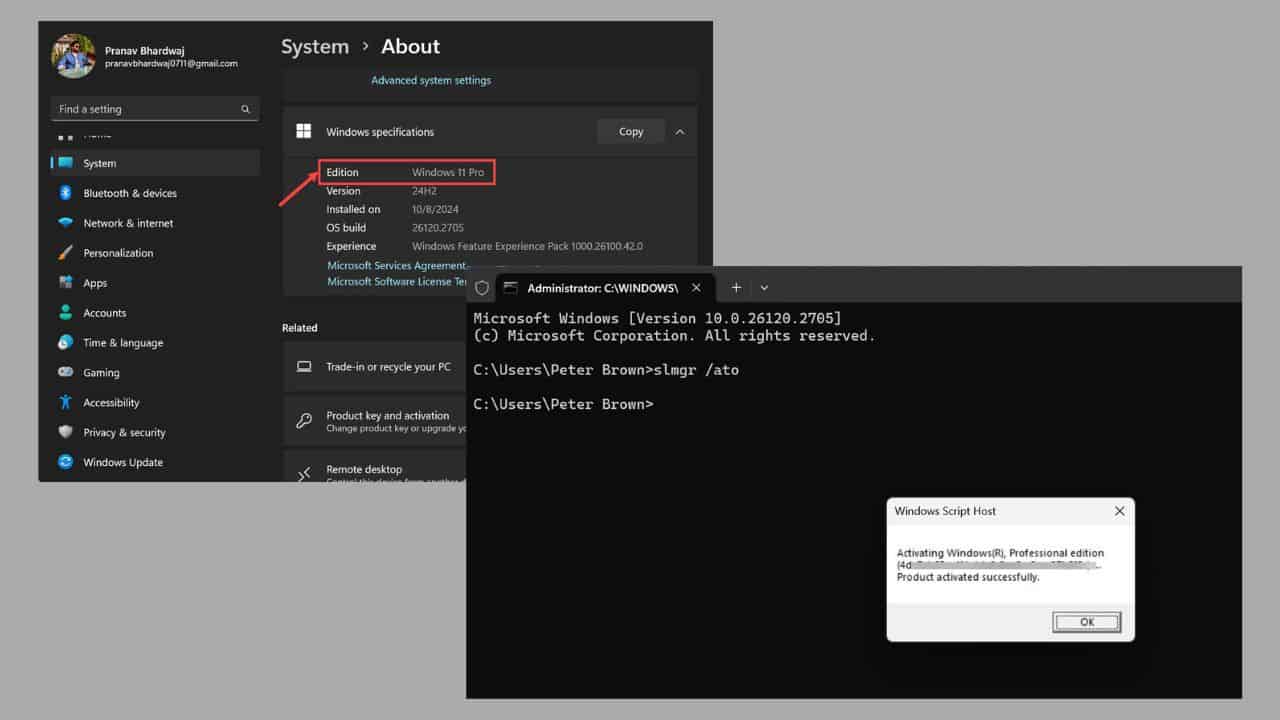
Task: Open the Apps icon in sidebar
Action: pos(66,283)
